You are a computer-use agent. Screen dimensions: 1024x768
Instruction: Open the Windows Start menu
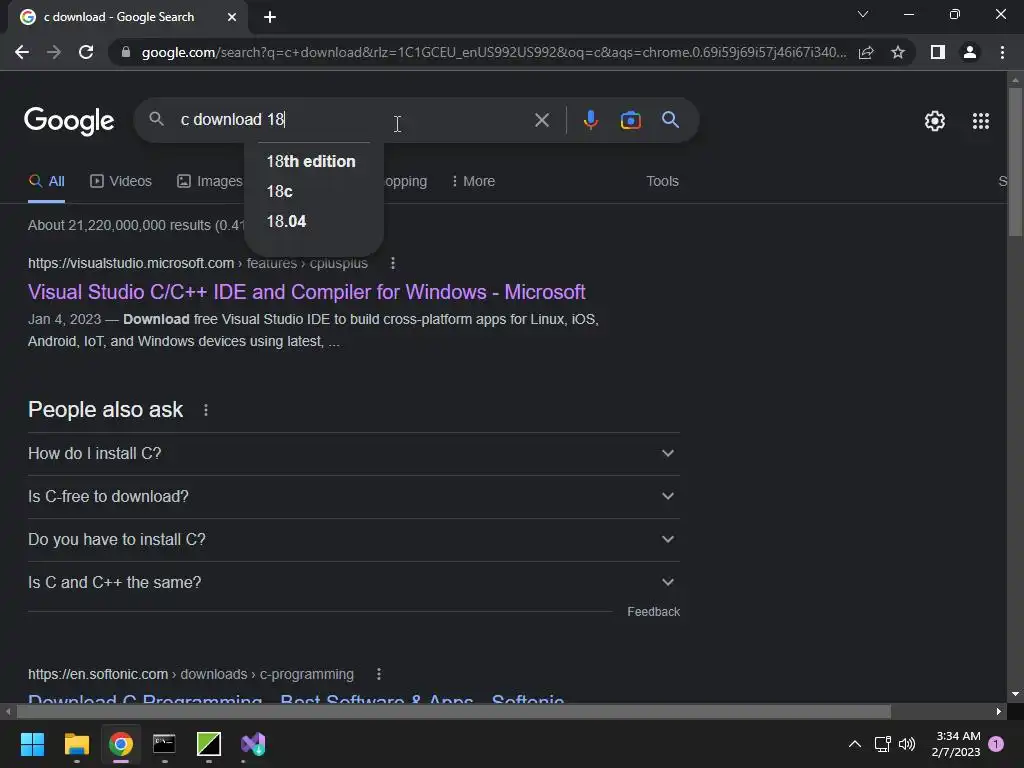coord(32,744)
